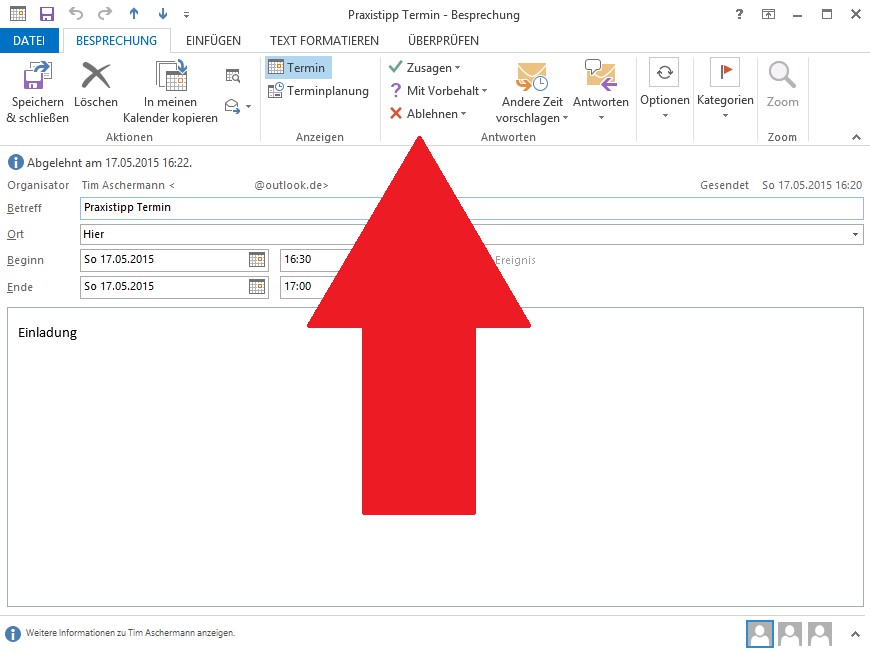Click the Mit Vorbehalt button

438,91
